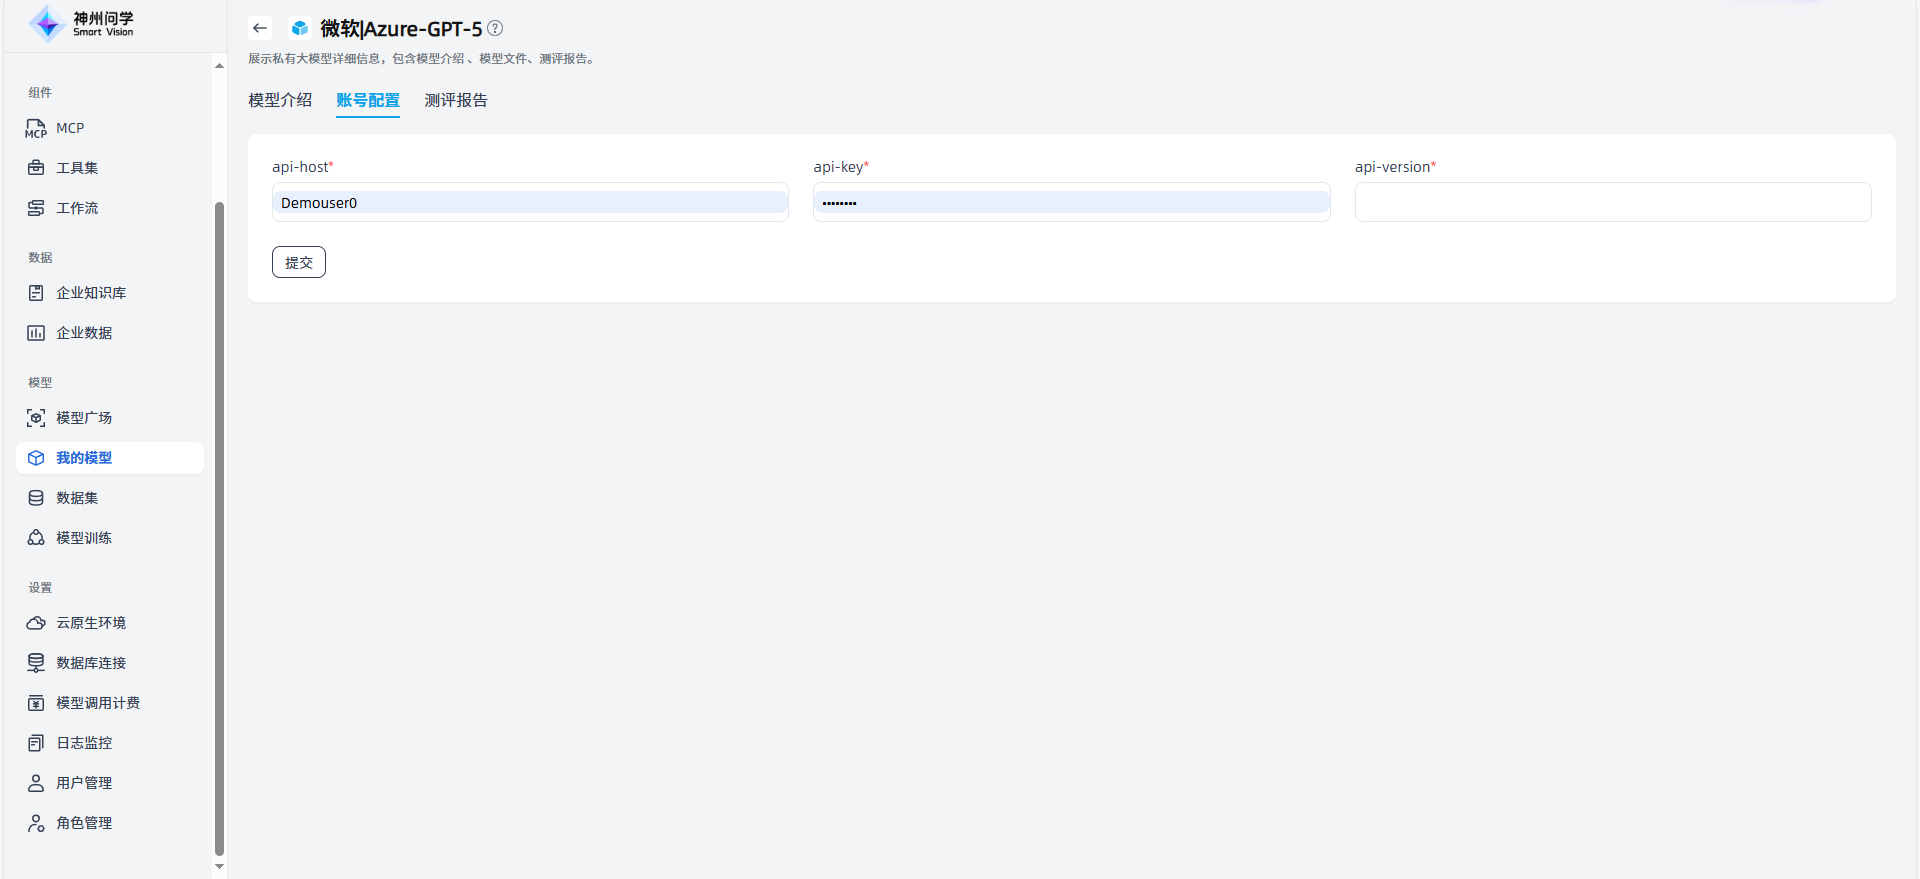Viewport: 1920px width, 879px height.
Task: Click the 数据集 database icon
Action: point(36,498)
